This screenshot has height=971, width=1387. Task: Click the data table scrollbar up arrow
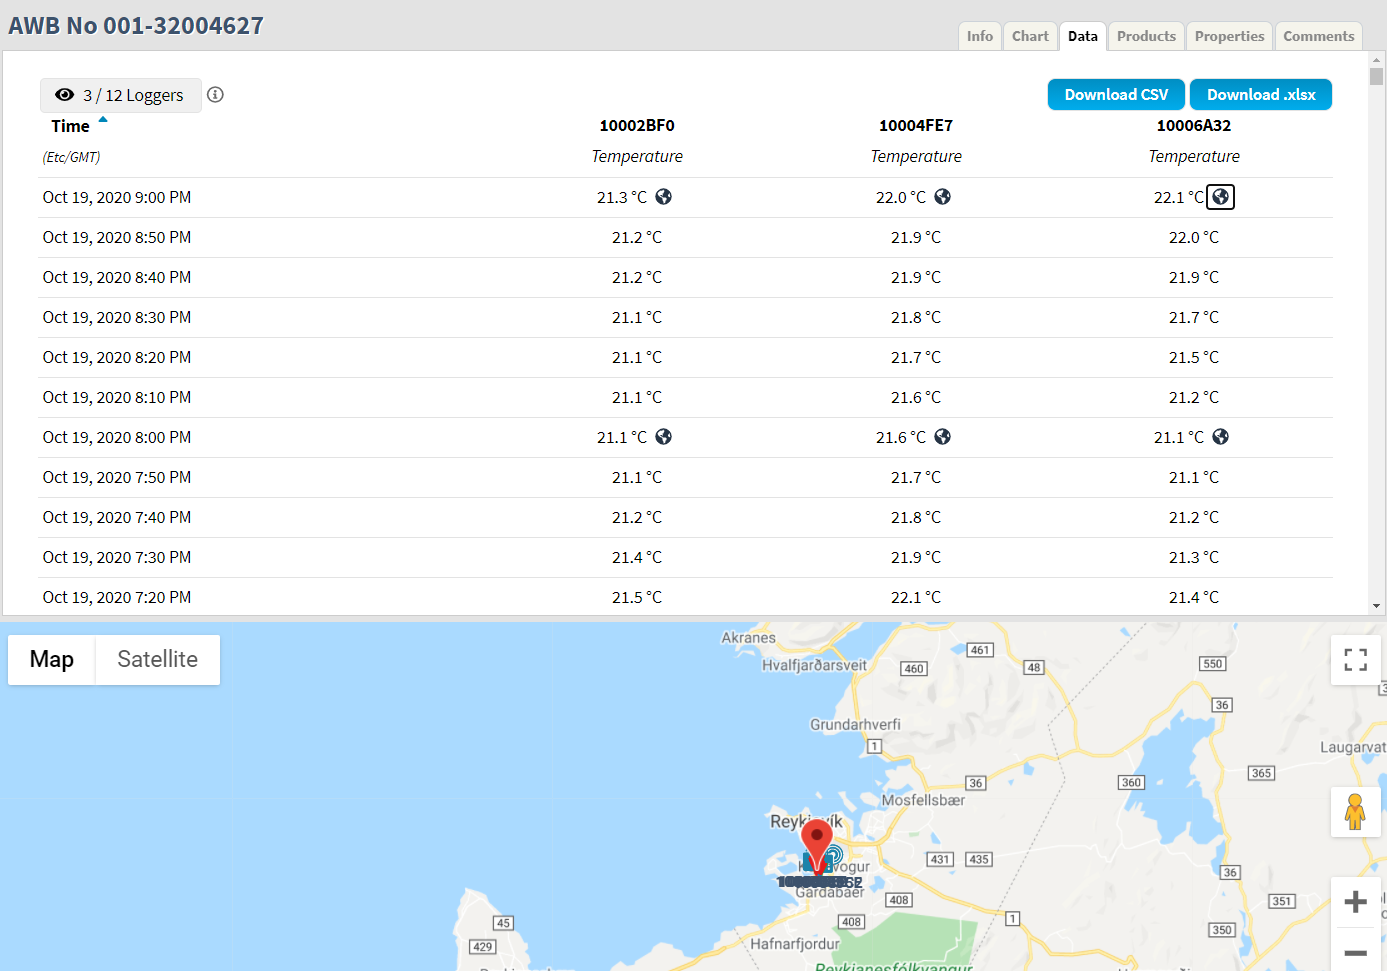coord(1377,59)
